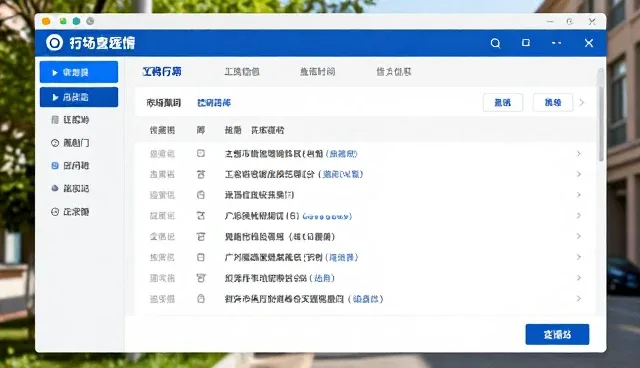Open sidebar item with dark pie-shaped icon
The height and width of the screenshot is (368, 640).
(70, 188)
